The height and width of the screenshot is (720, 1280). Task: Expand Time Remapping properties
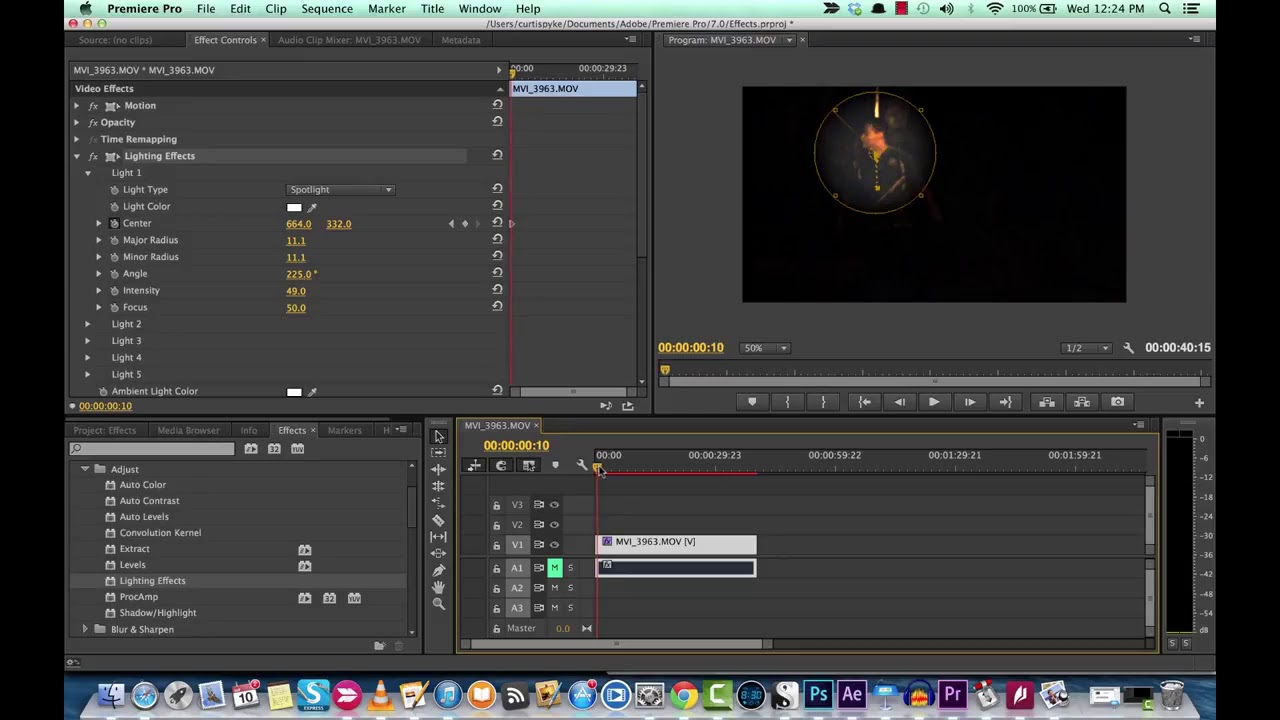click(76, 140)
